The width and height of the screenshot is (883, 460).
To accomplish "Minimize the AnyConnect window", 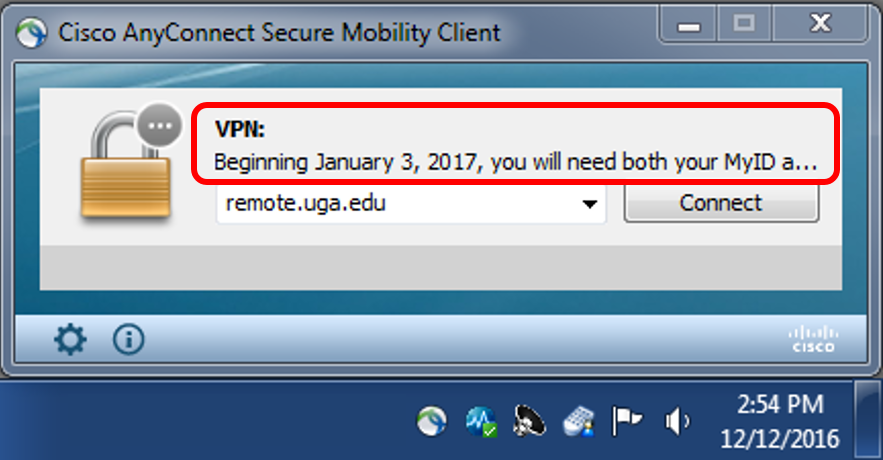I will [x=688, y=24].
